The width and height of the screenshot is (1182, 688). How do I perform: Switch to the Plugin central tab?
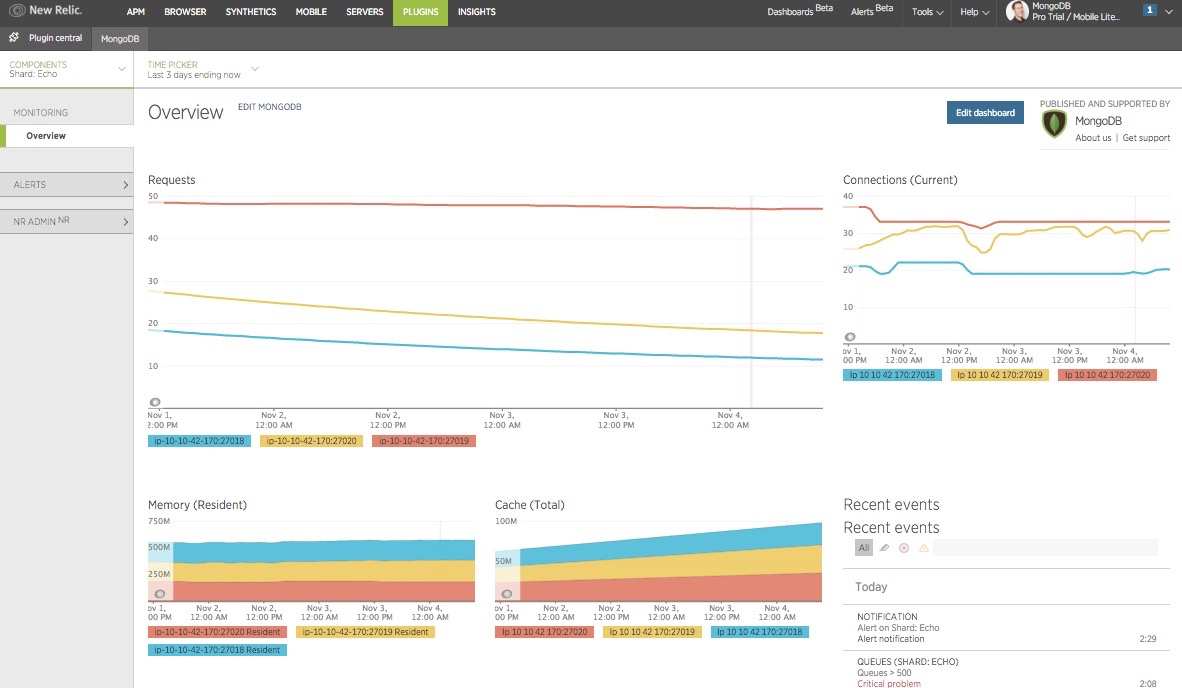(x=46, y=38)
